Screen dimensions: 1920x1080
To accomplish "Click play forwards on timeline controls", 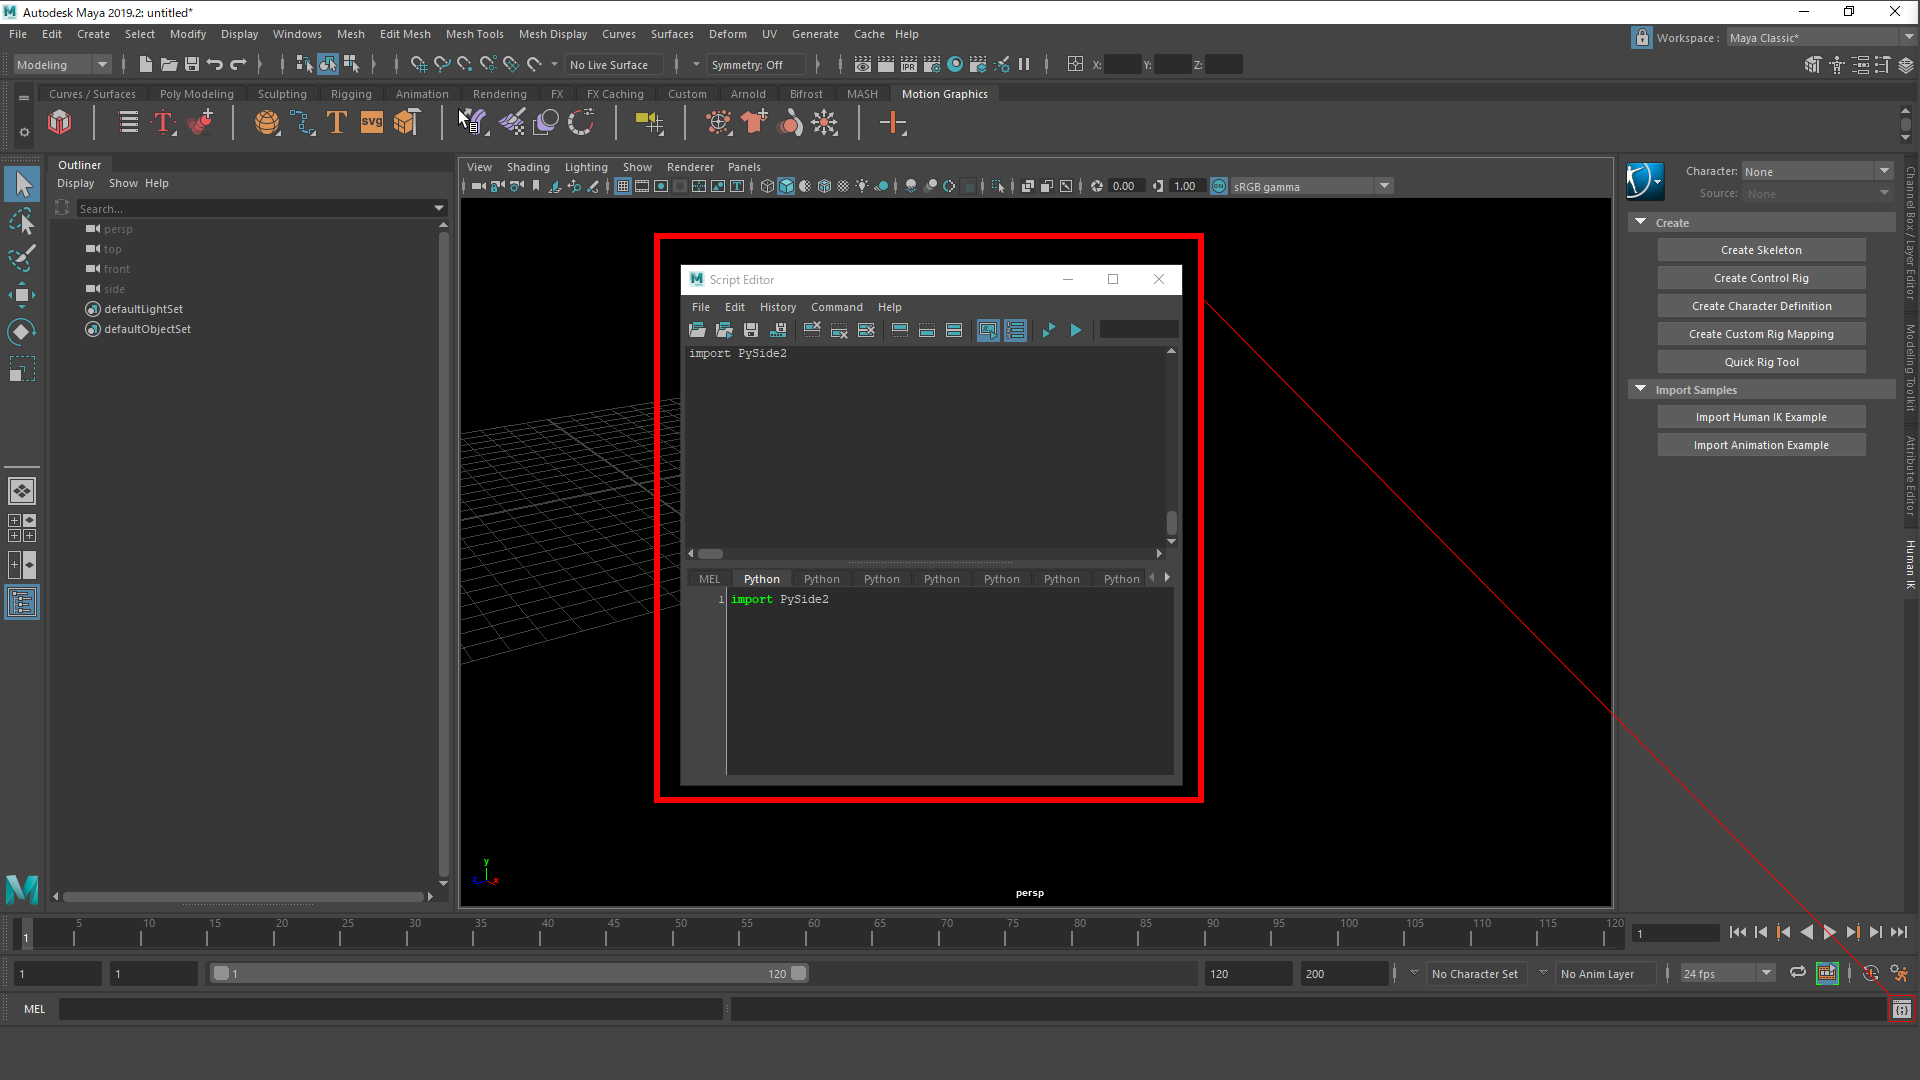I will click(1829, 932).
